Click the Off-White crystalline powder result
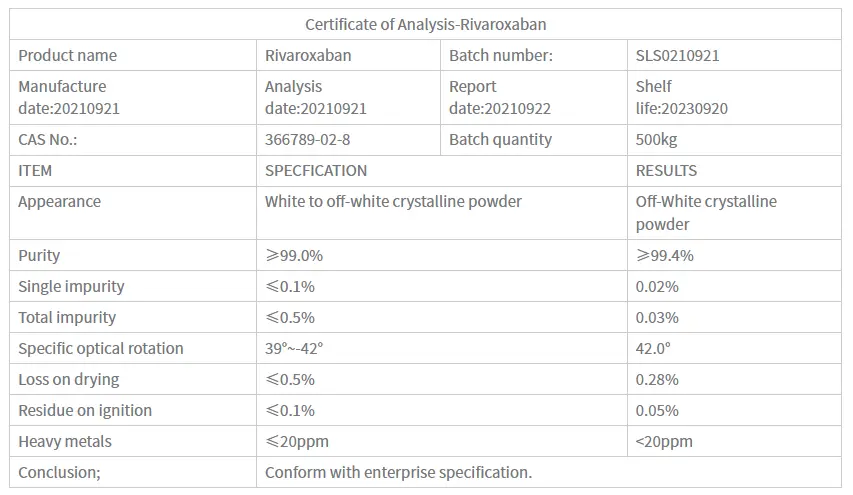This screenshot has height=495, width=853. coord(706,213)
